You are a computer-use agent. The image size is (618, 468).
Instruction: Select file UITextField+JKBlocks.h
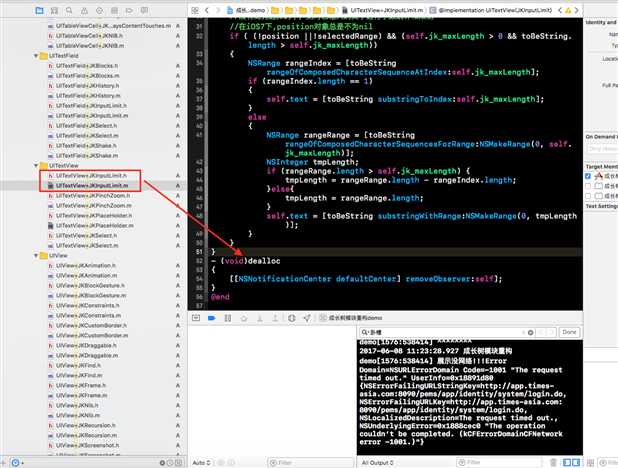(87, 65)
